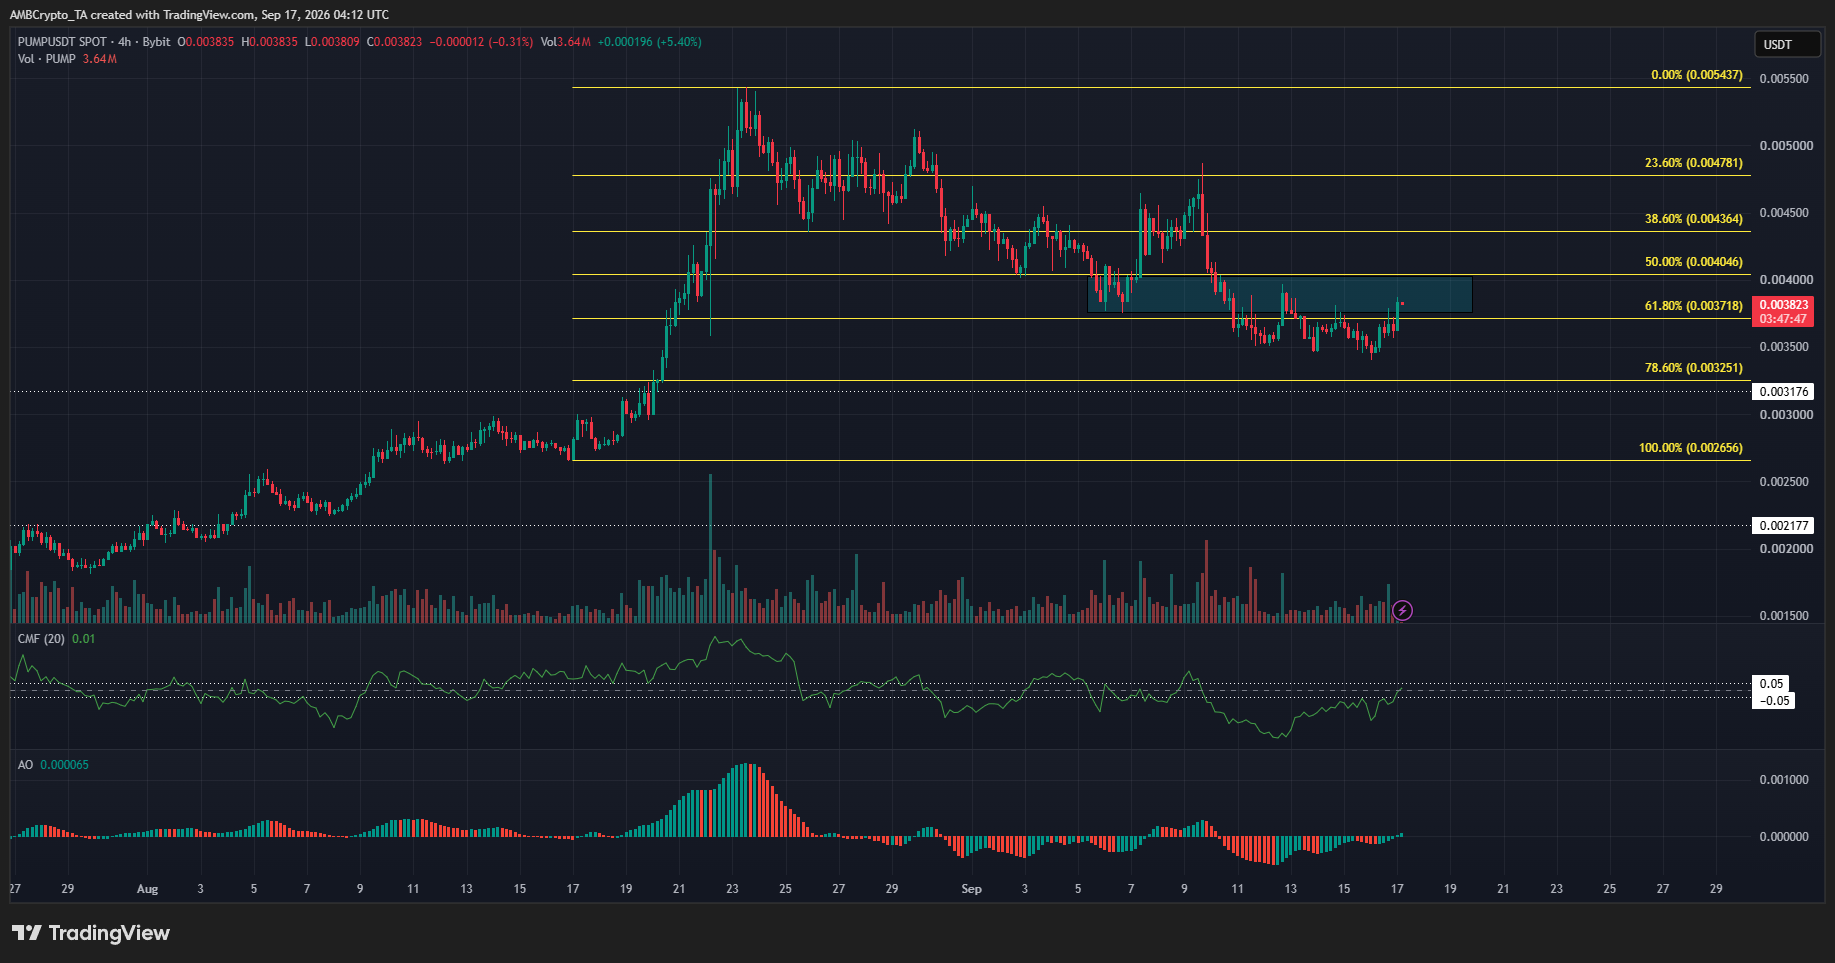The image size is (1835, 963).
Task: Select the 0.00% (0.005437) Fibonacci label
Action: pos(1696,75)
